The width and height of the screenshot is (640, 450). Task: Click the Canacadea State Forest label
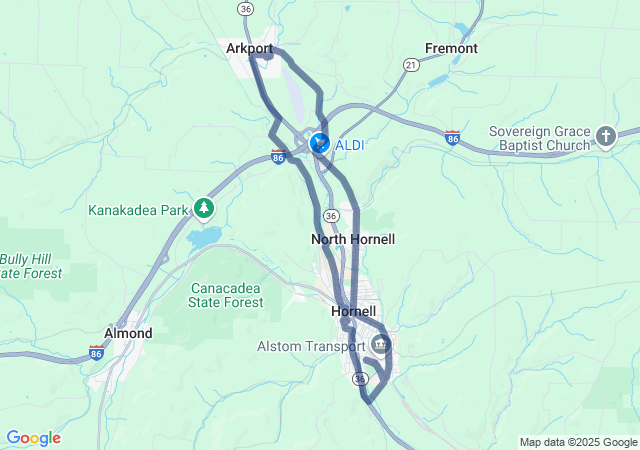click(x=226, y=295)
